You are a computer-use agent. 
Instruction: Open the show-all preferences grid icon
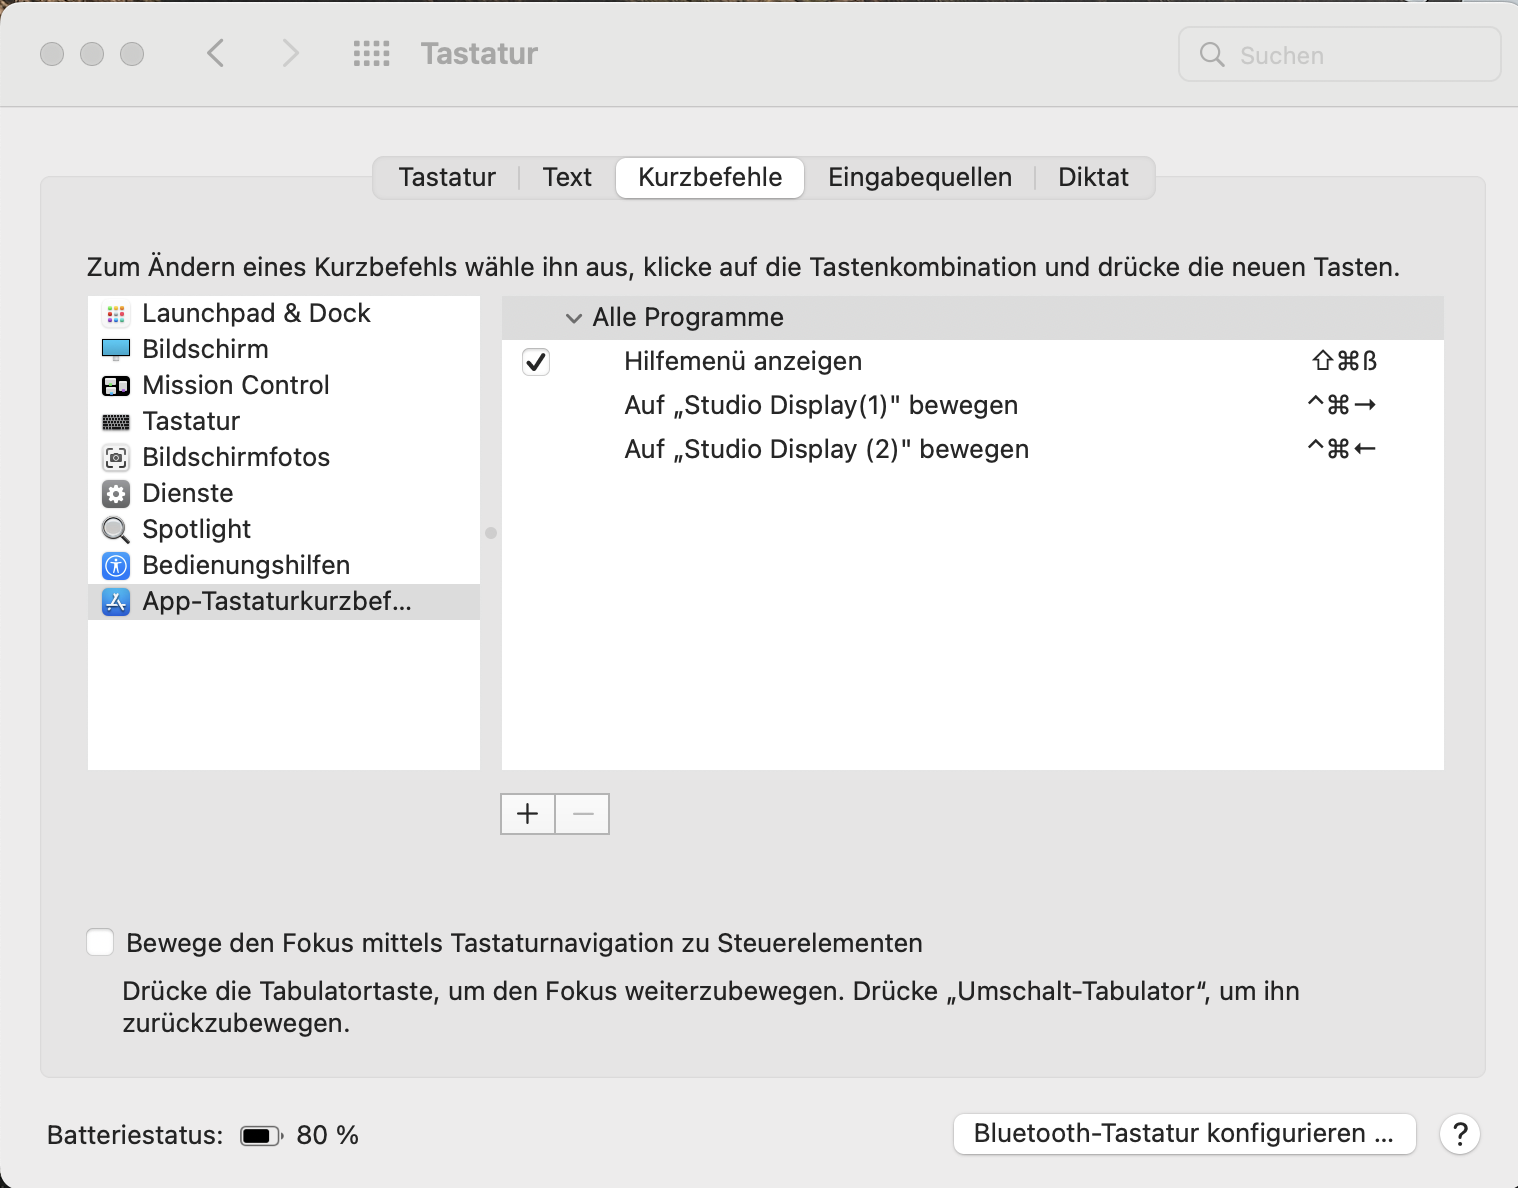371,54
